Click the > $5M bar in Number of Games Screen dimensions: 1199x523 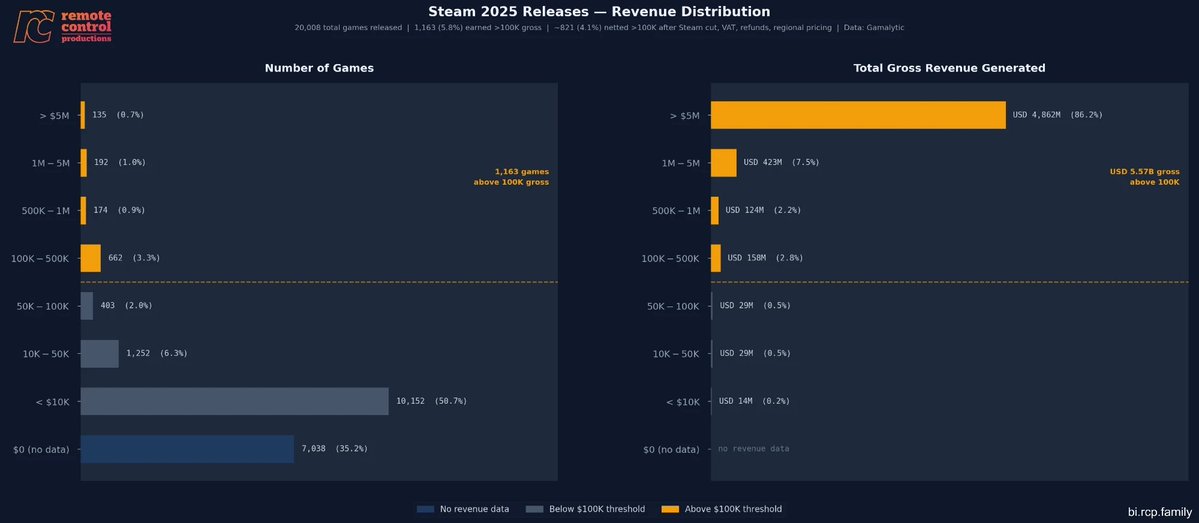tap(83, 115)
